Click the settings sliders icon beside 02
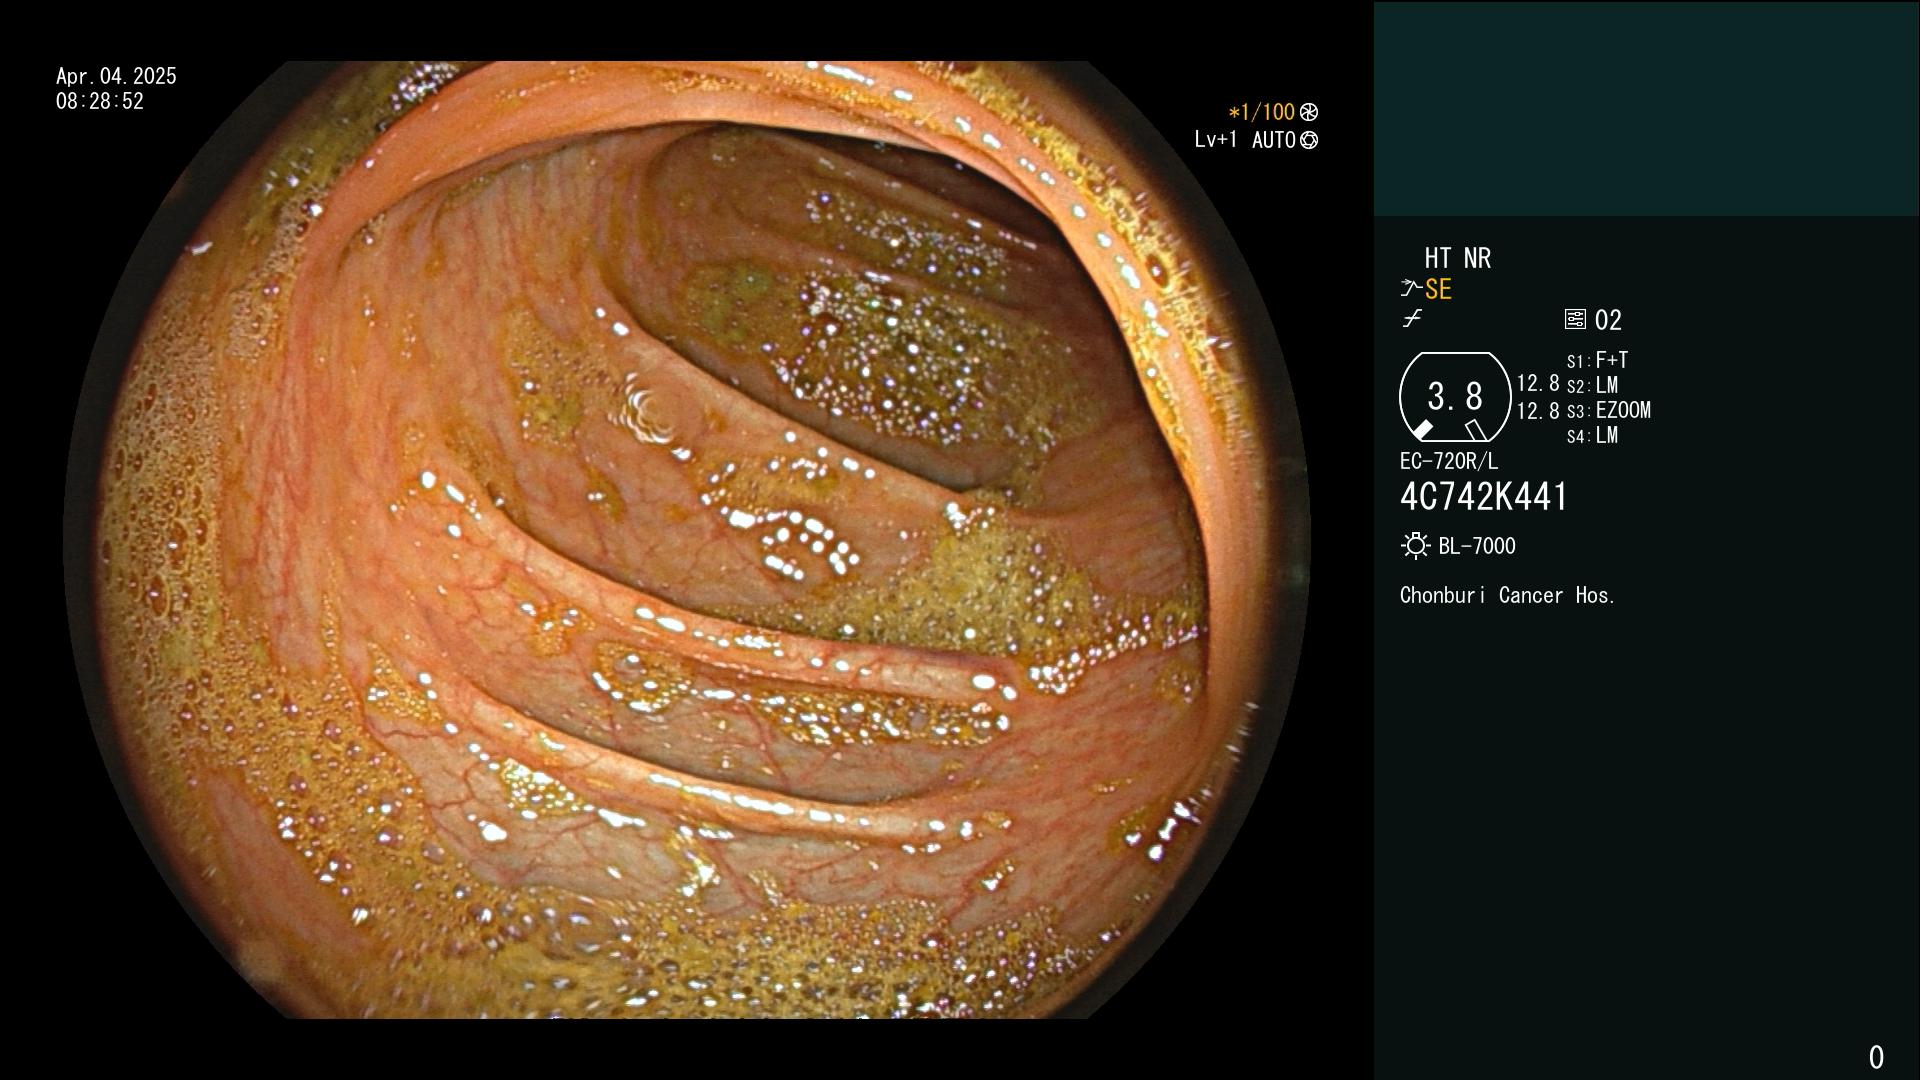1920x1080 pixels. tap(1575, 319)
